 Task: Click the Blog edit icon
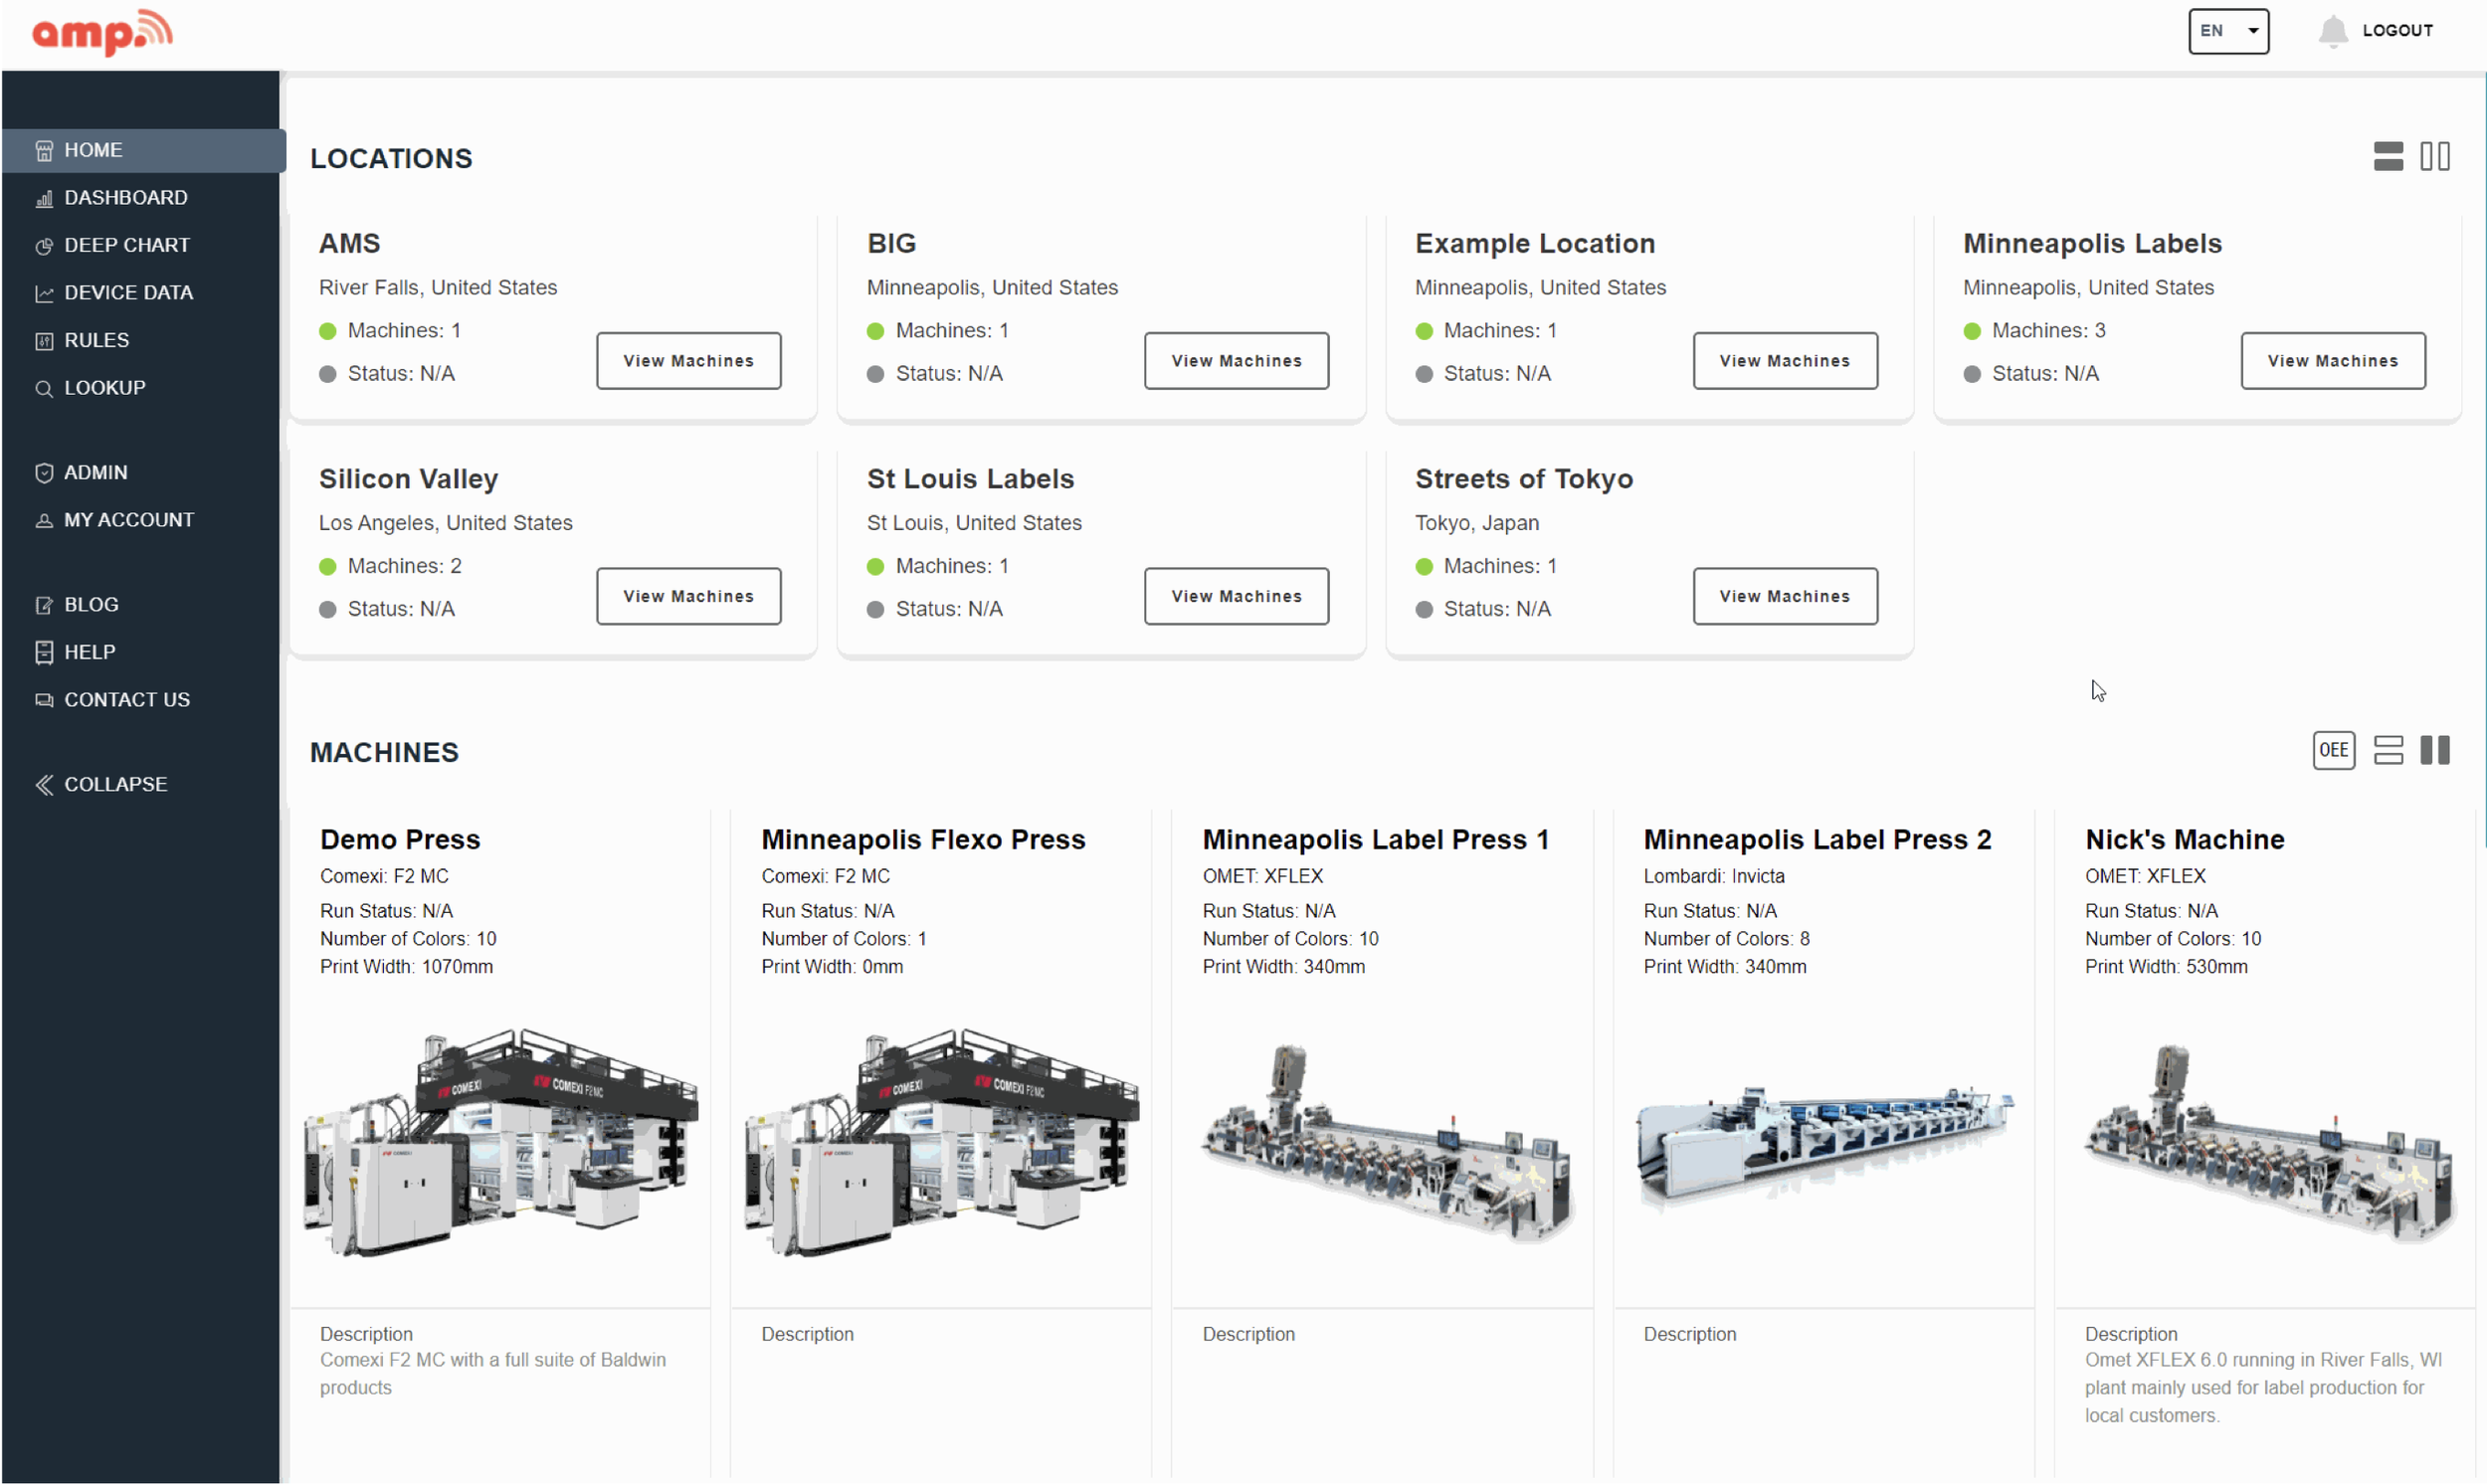click(44, 605)
